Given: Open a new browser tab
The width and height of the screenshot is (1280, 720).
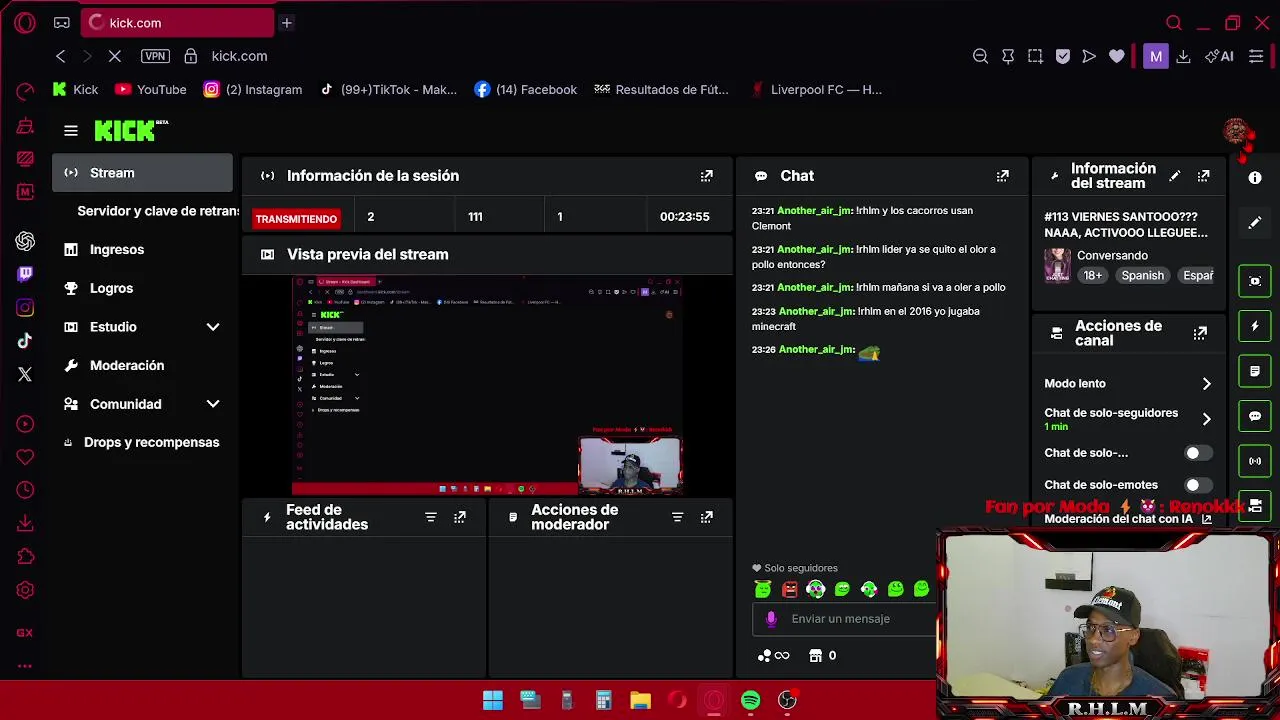Looking at the screenshot, I should tap(286, 23).
